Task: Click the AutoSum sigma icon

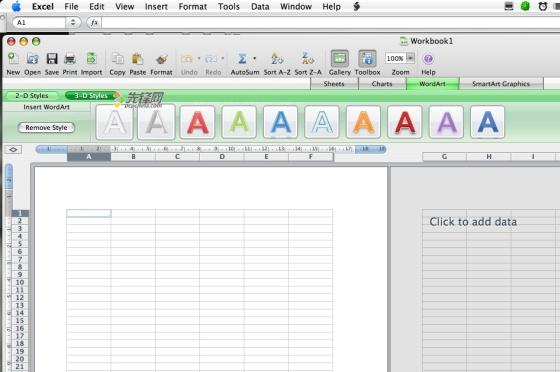Action: click(x=242, y=59)
